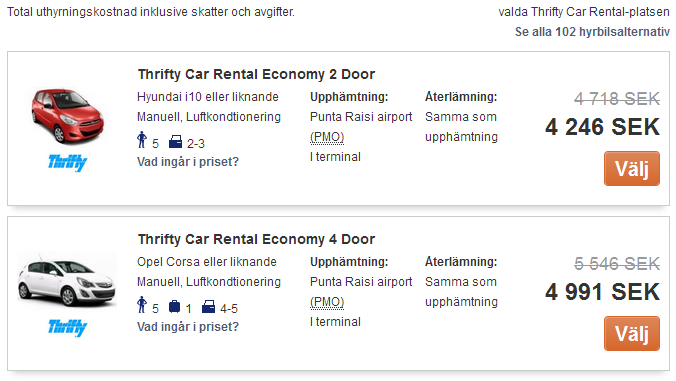
Task: Open the white Opel Corsa car image
Action: (67, 280)
